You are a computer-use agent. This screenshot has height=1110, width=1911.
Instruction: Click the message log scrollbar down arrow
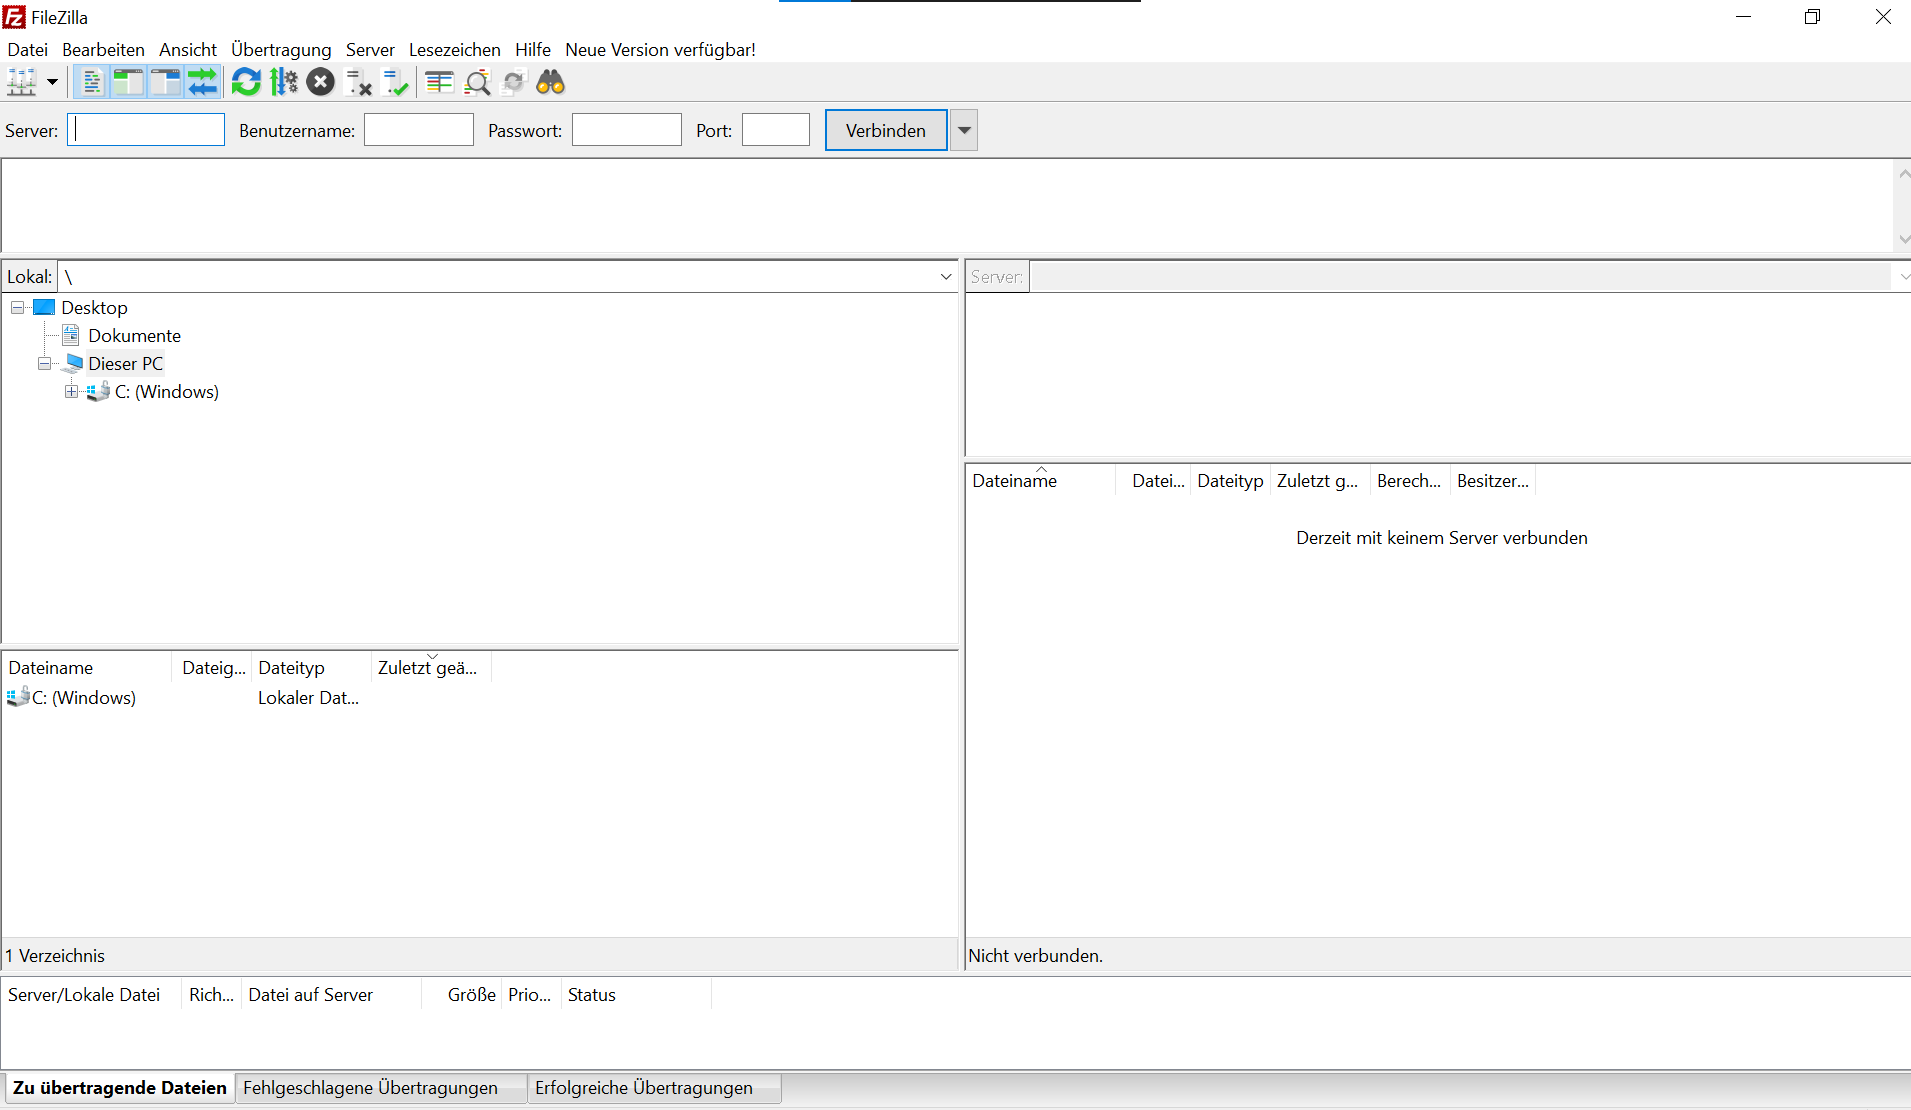tap(1903, 238)
